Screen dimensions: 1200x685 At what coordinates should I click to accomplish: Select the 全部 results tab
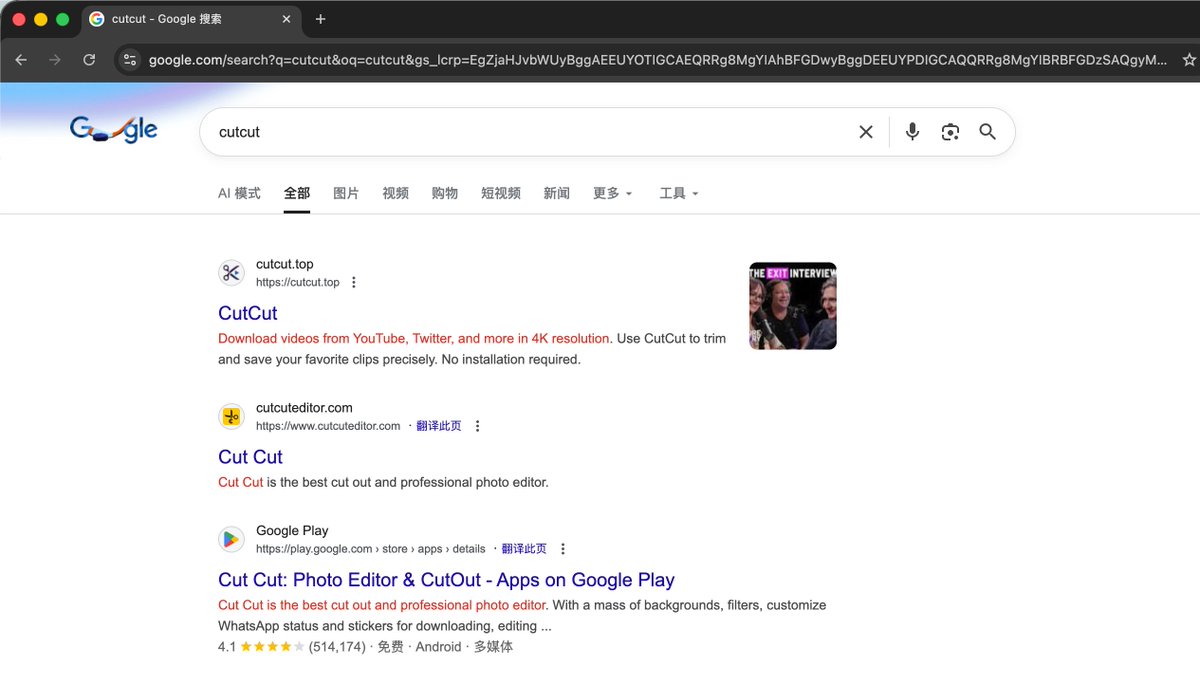297,193
